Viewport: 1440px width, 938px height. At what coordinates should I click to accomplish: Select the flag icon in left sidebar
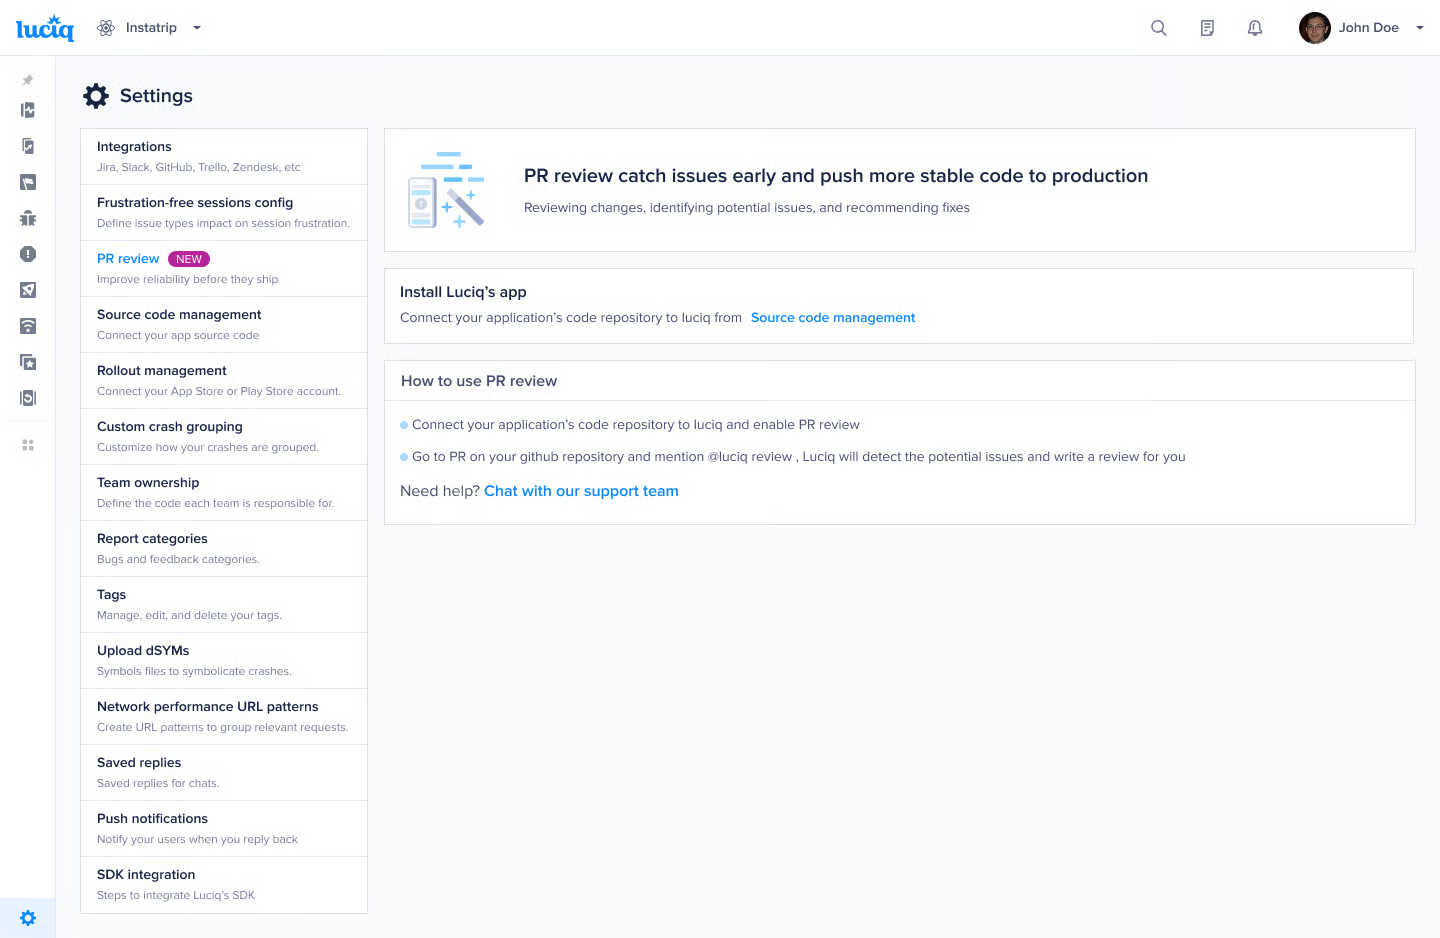pos(28,182)
